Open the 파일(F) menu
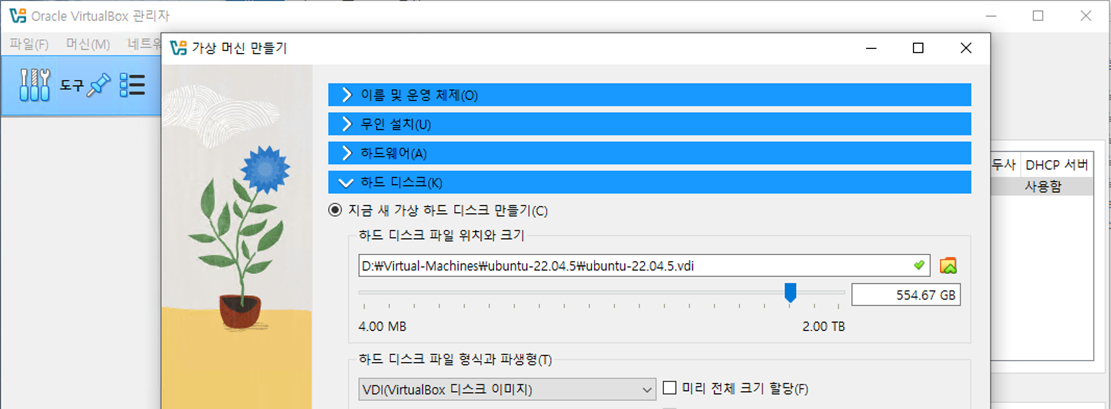Viewport: 1111px width, 409px height. [29, 44]
